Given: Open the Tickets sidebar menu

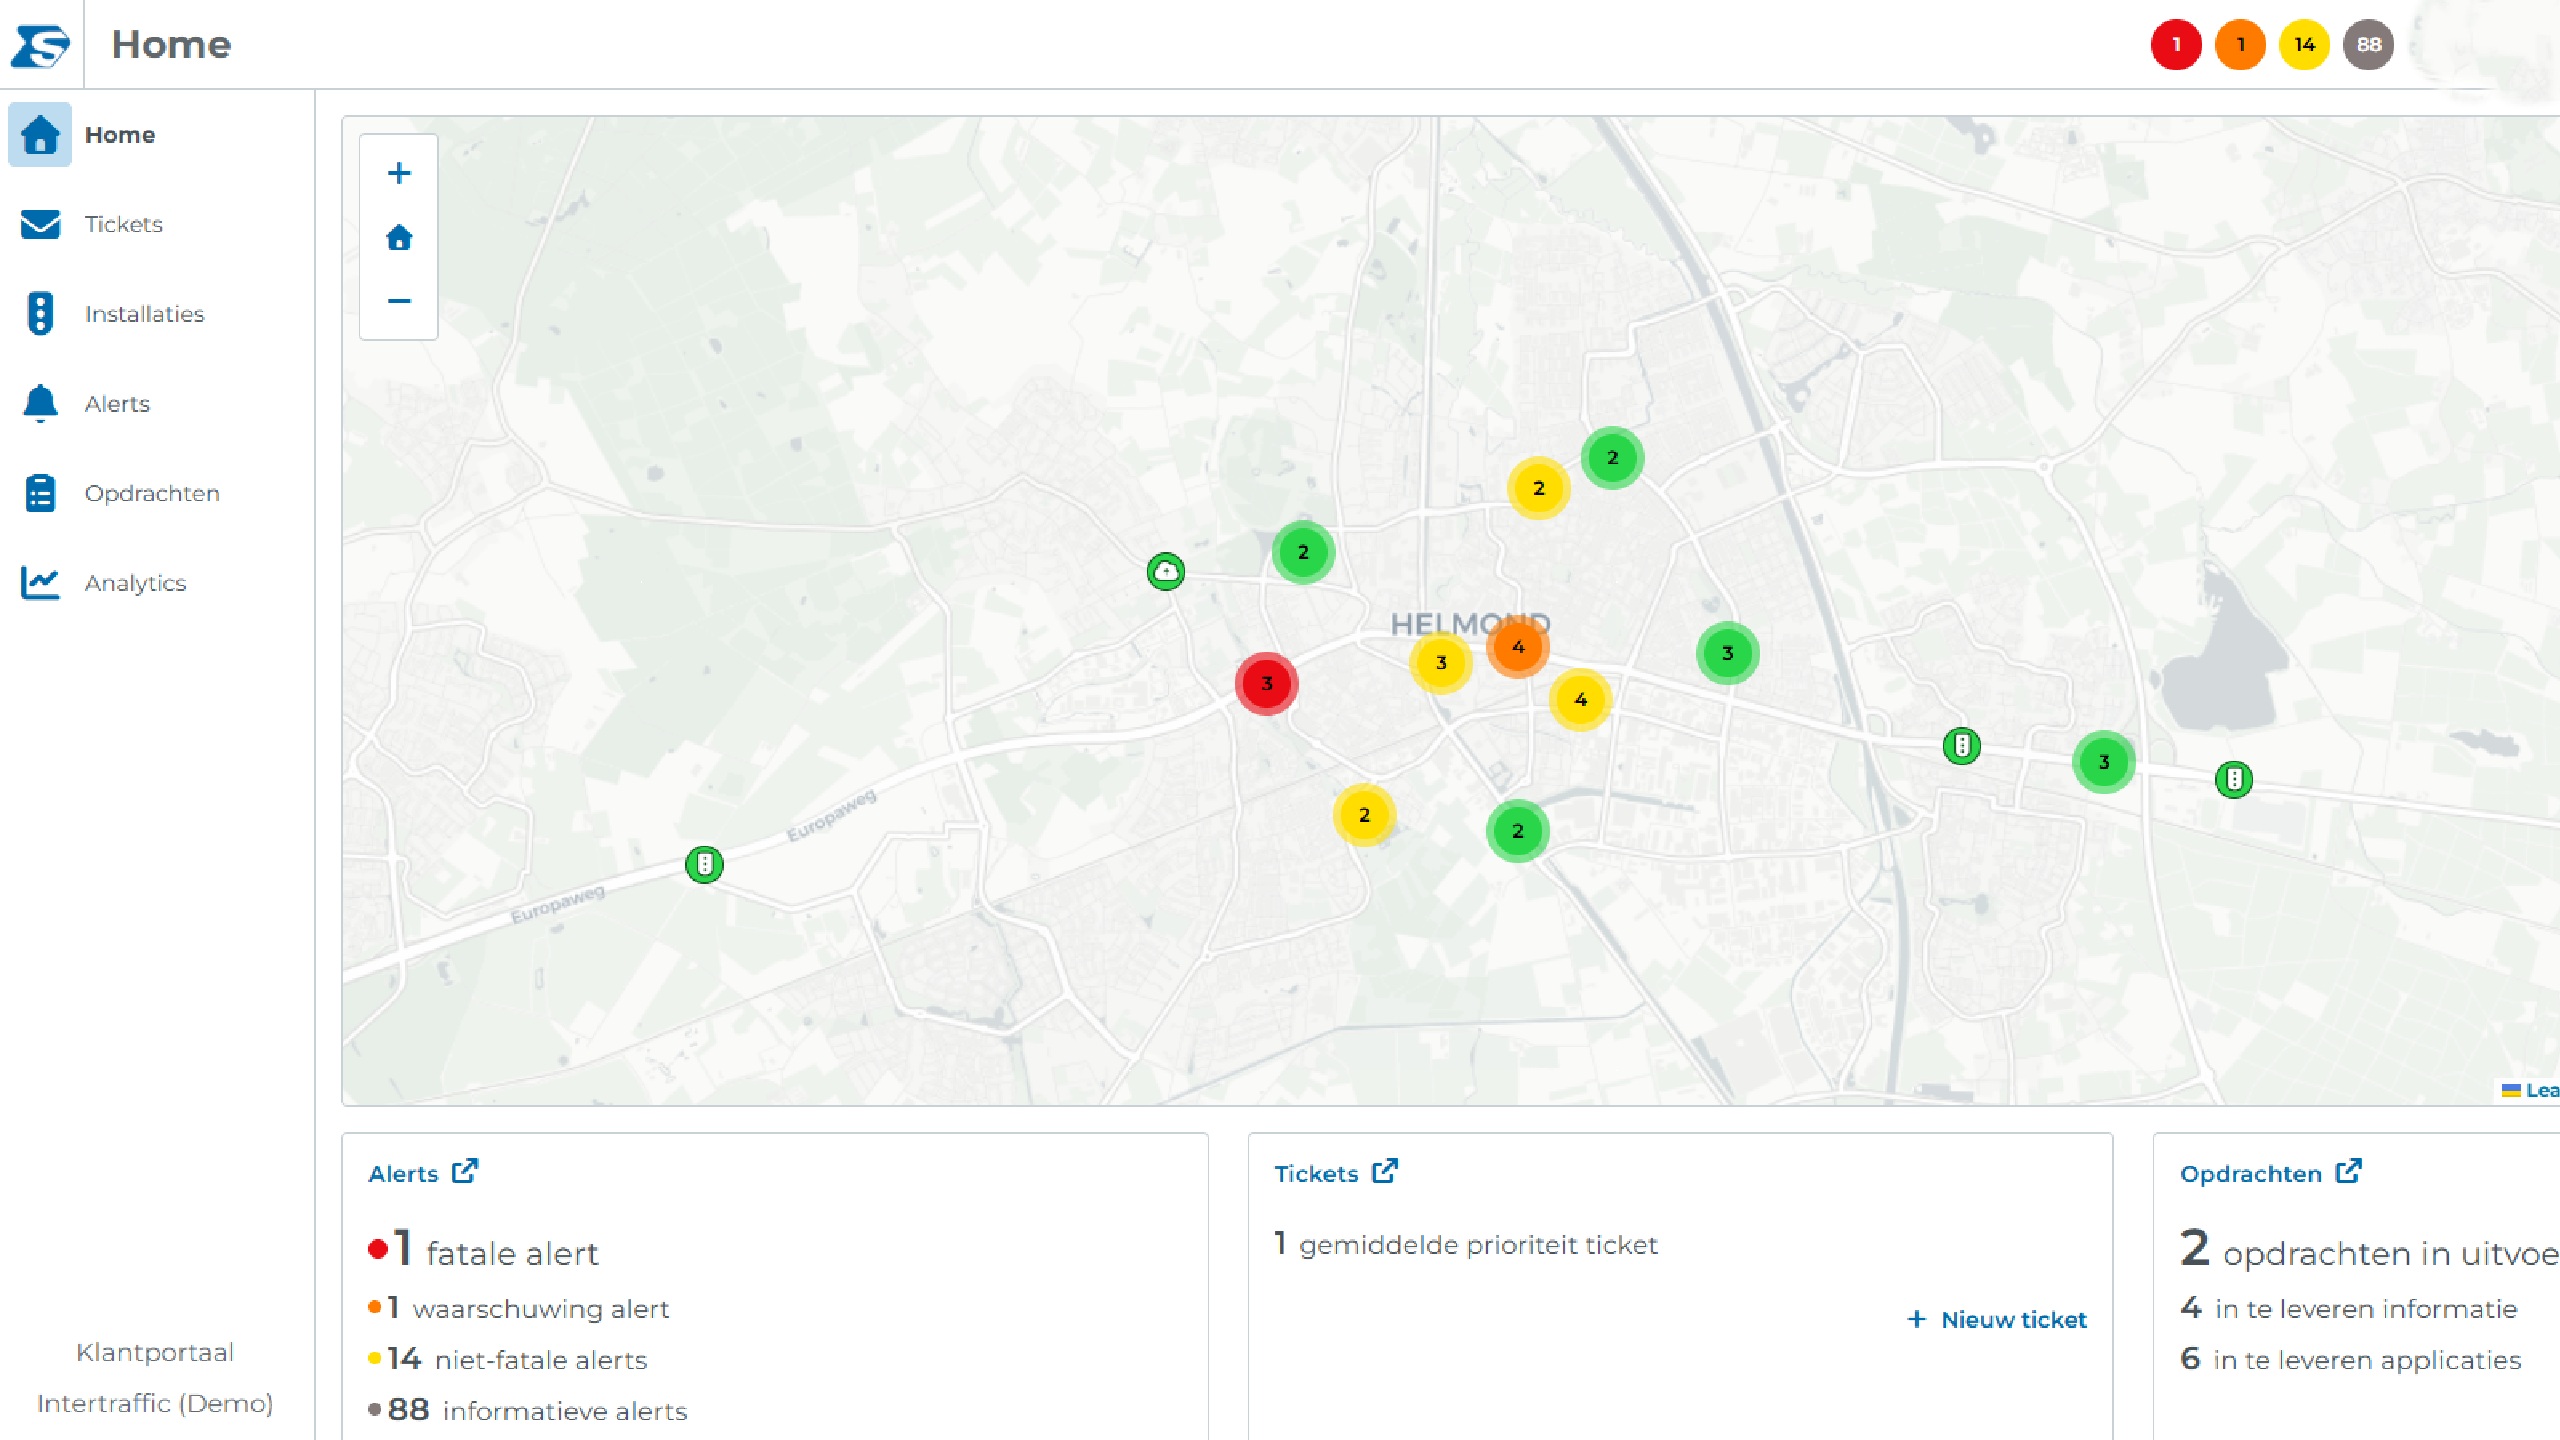Looking at the screenshot, I should pos(157,224).
